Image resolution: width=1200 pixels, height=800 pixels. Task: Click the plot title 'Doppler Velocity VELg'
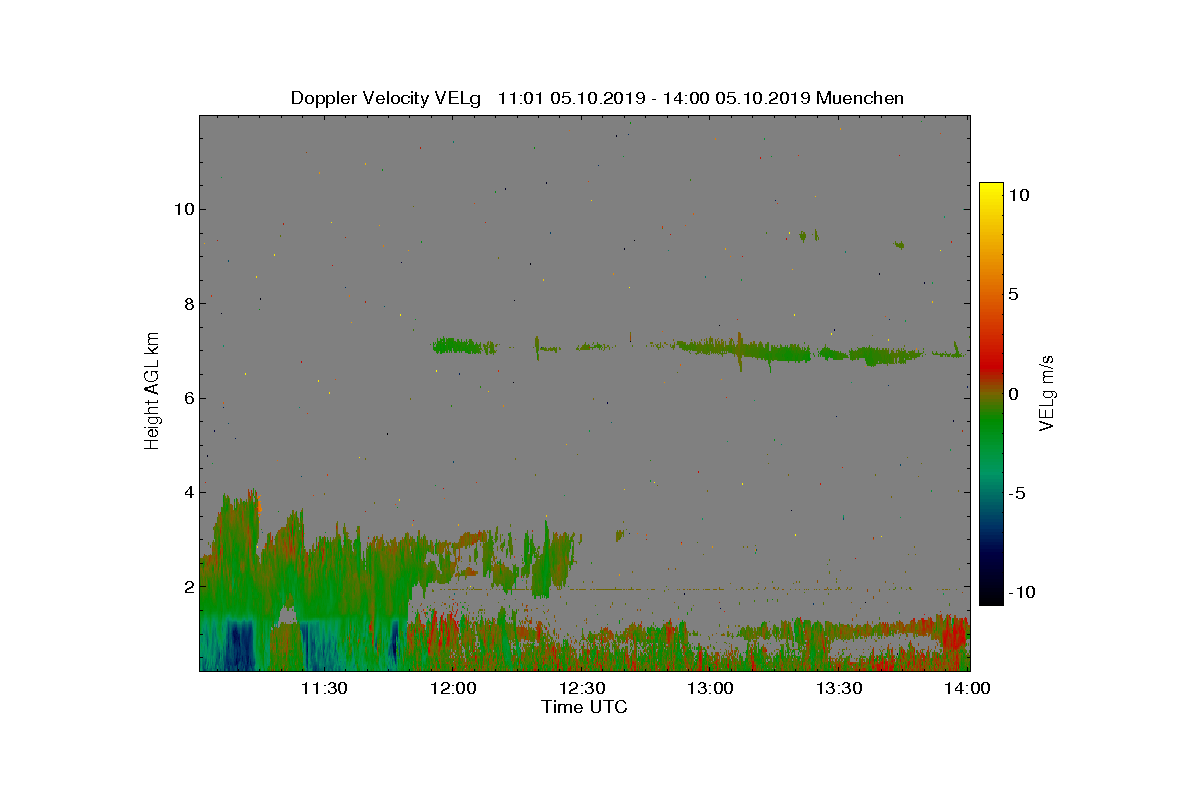(385, 98)
